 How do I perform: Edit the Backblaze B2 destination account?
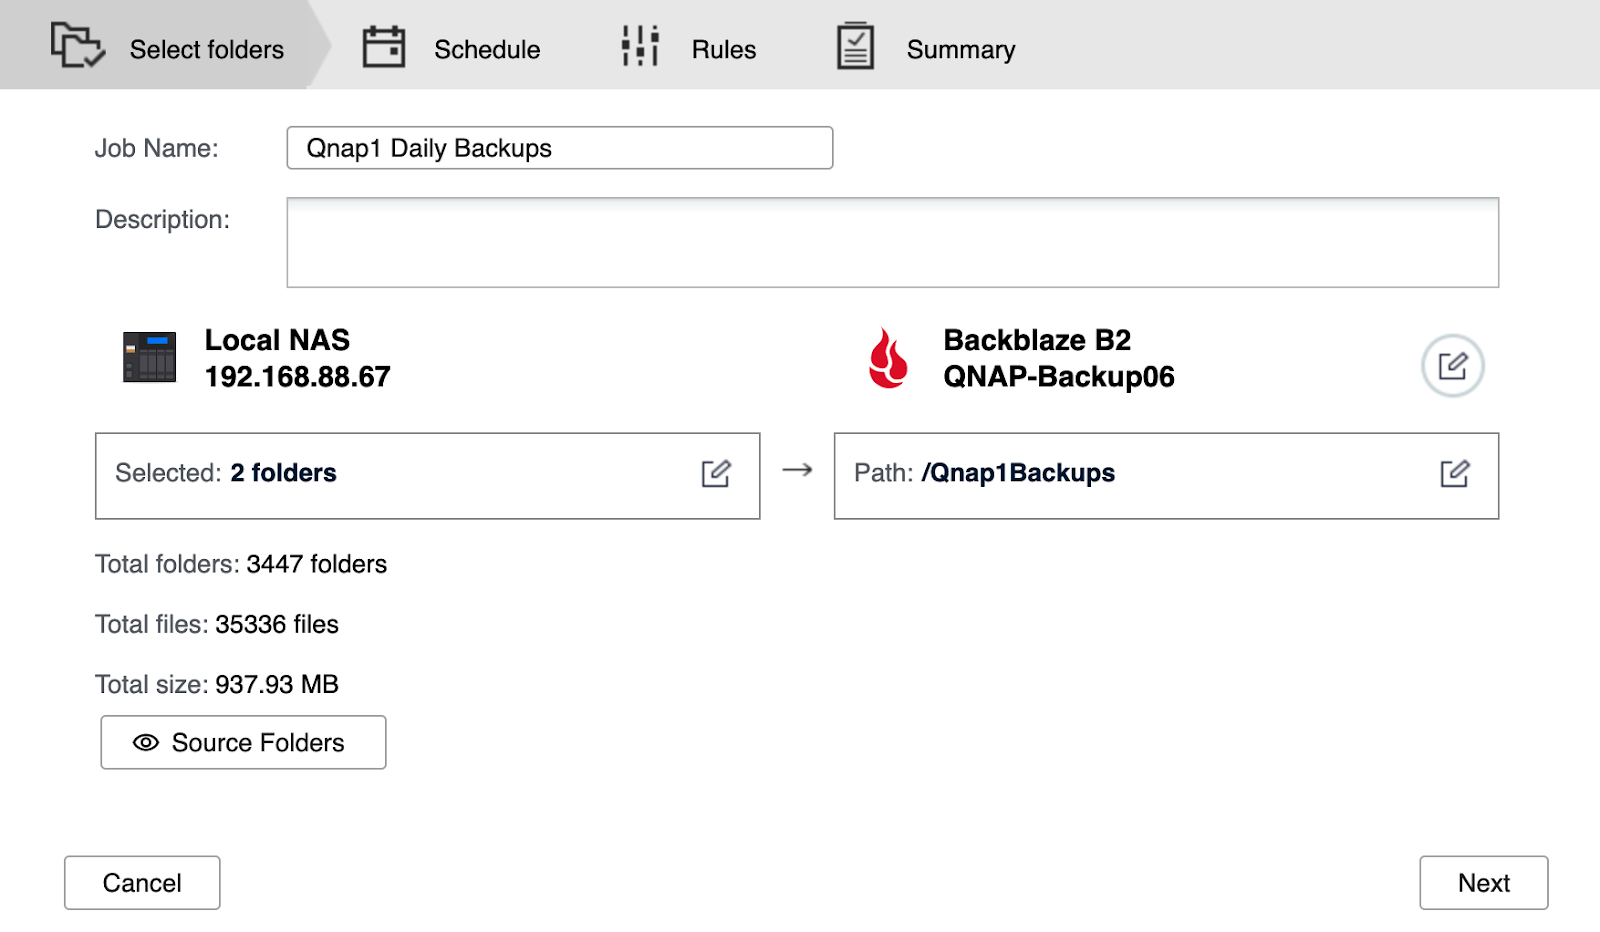coord(1452,366)
